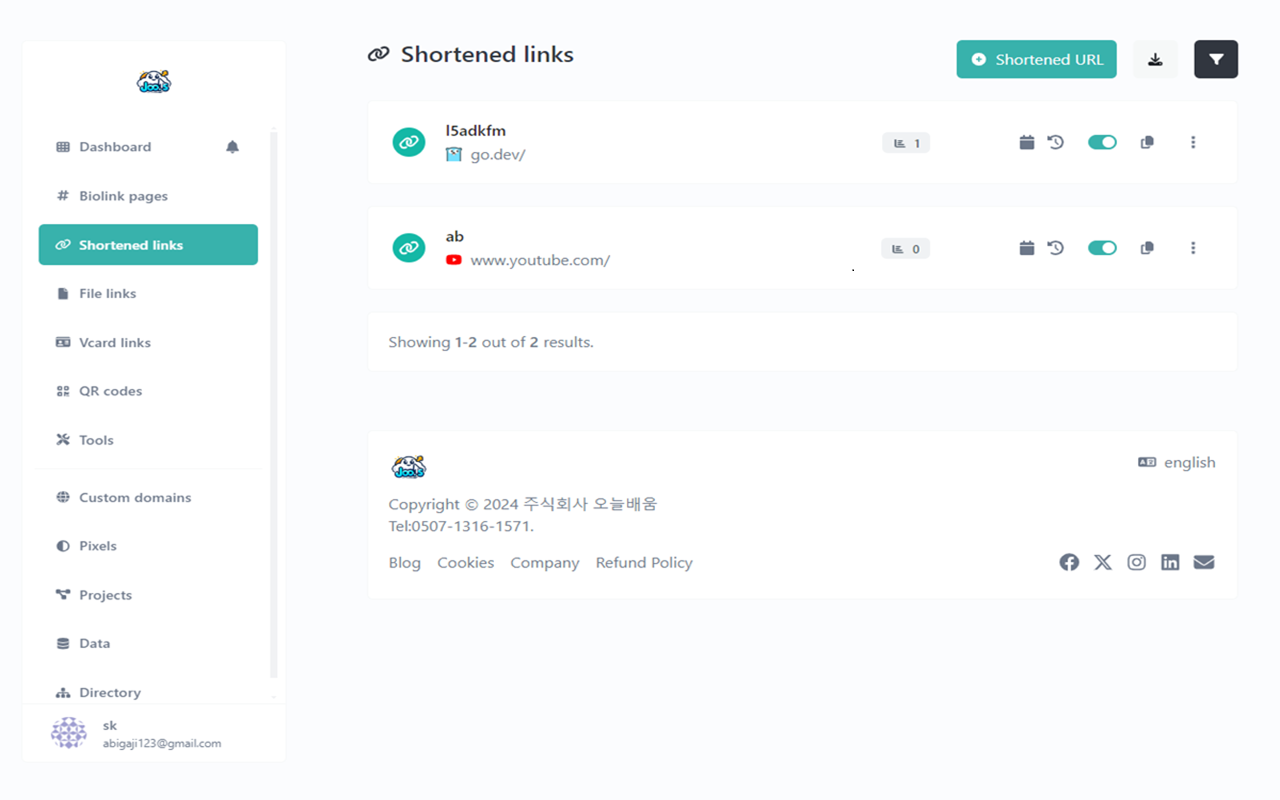Open the Instagram icon in the footer
This screenshot has width=1280, height=800.
[1136, 562]
